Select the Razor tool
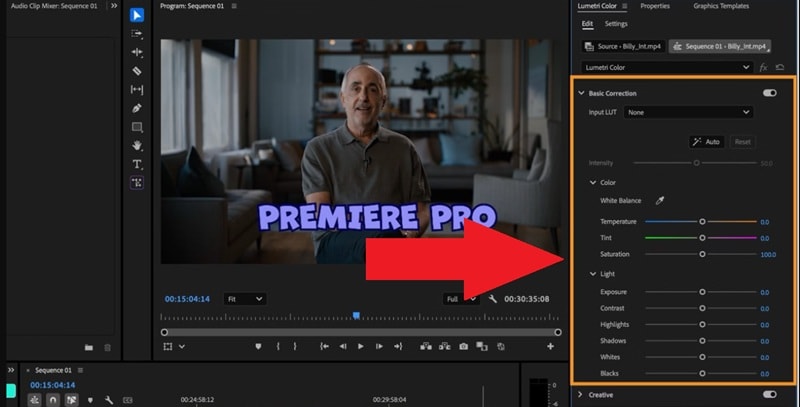The image size is (800, 407). click(137, 71)
